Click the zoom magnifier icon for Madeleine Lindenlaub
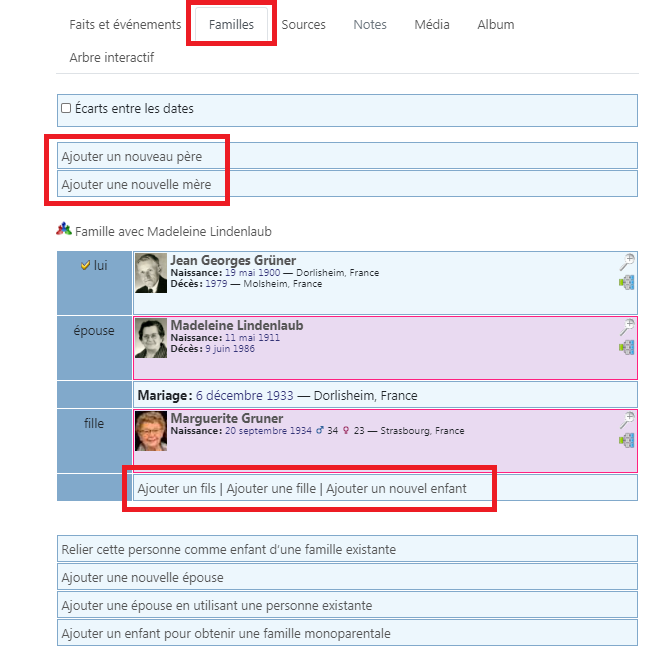 627,328
